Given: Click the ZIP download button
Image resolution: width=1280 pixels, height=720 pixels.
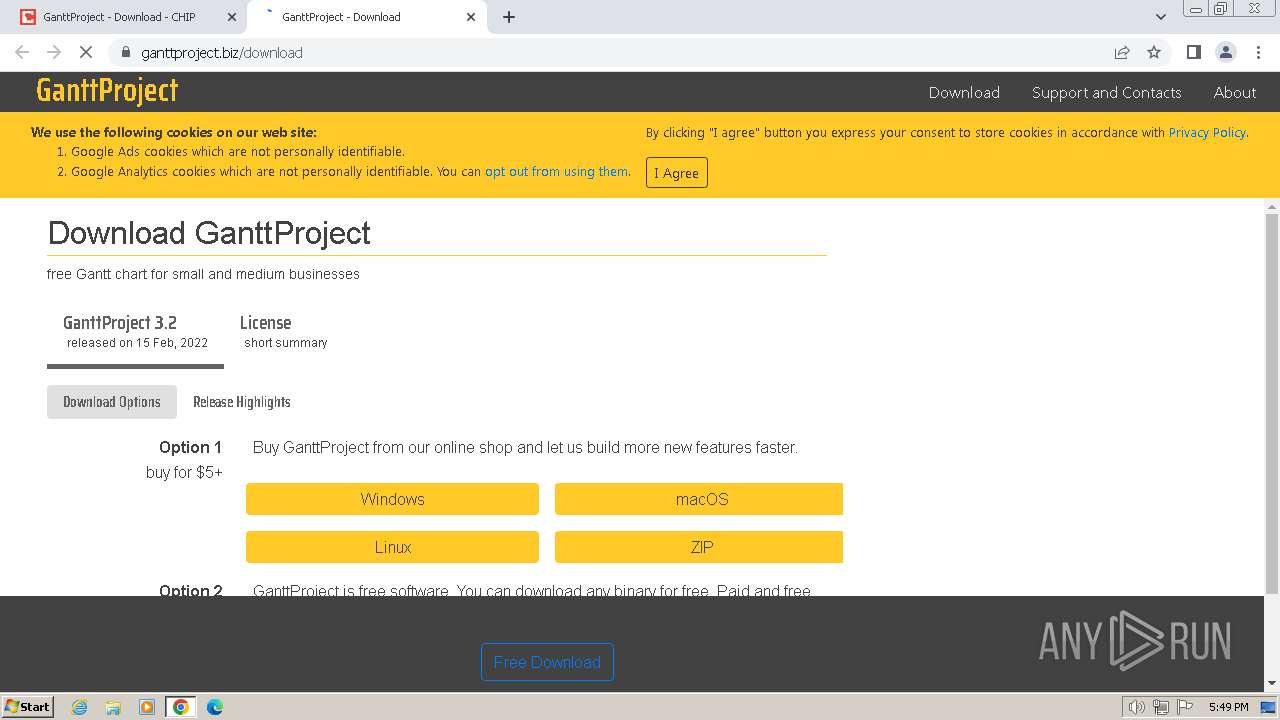Looking at the screenshot, I should pos(699,547).
